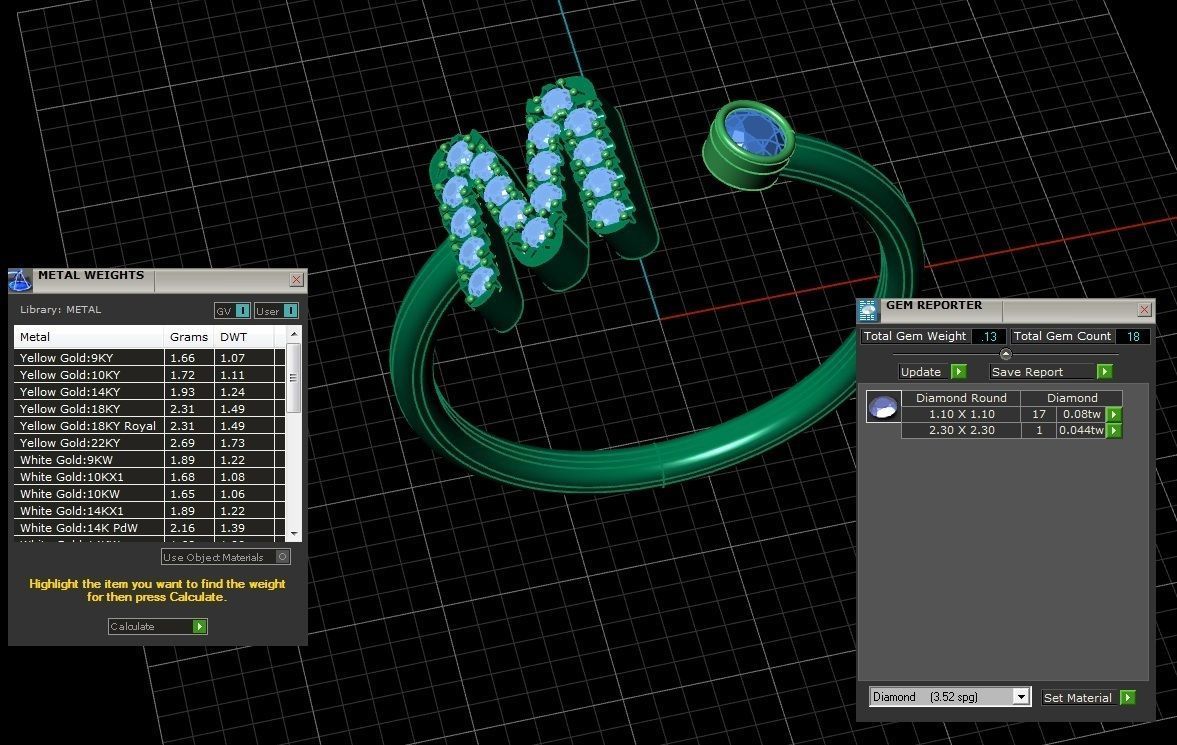This screenshot has width=1177, height=745.
Task: Click the Save Report button label
Action: tap(1027, 372)
